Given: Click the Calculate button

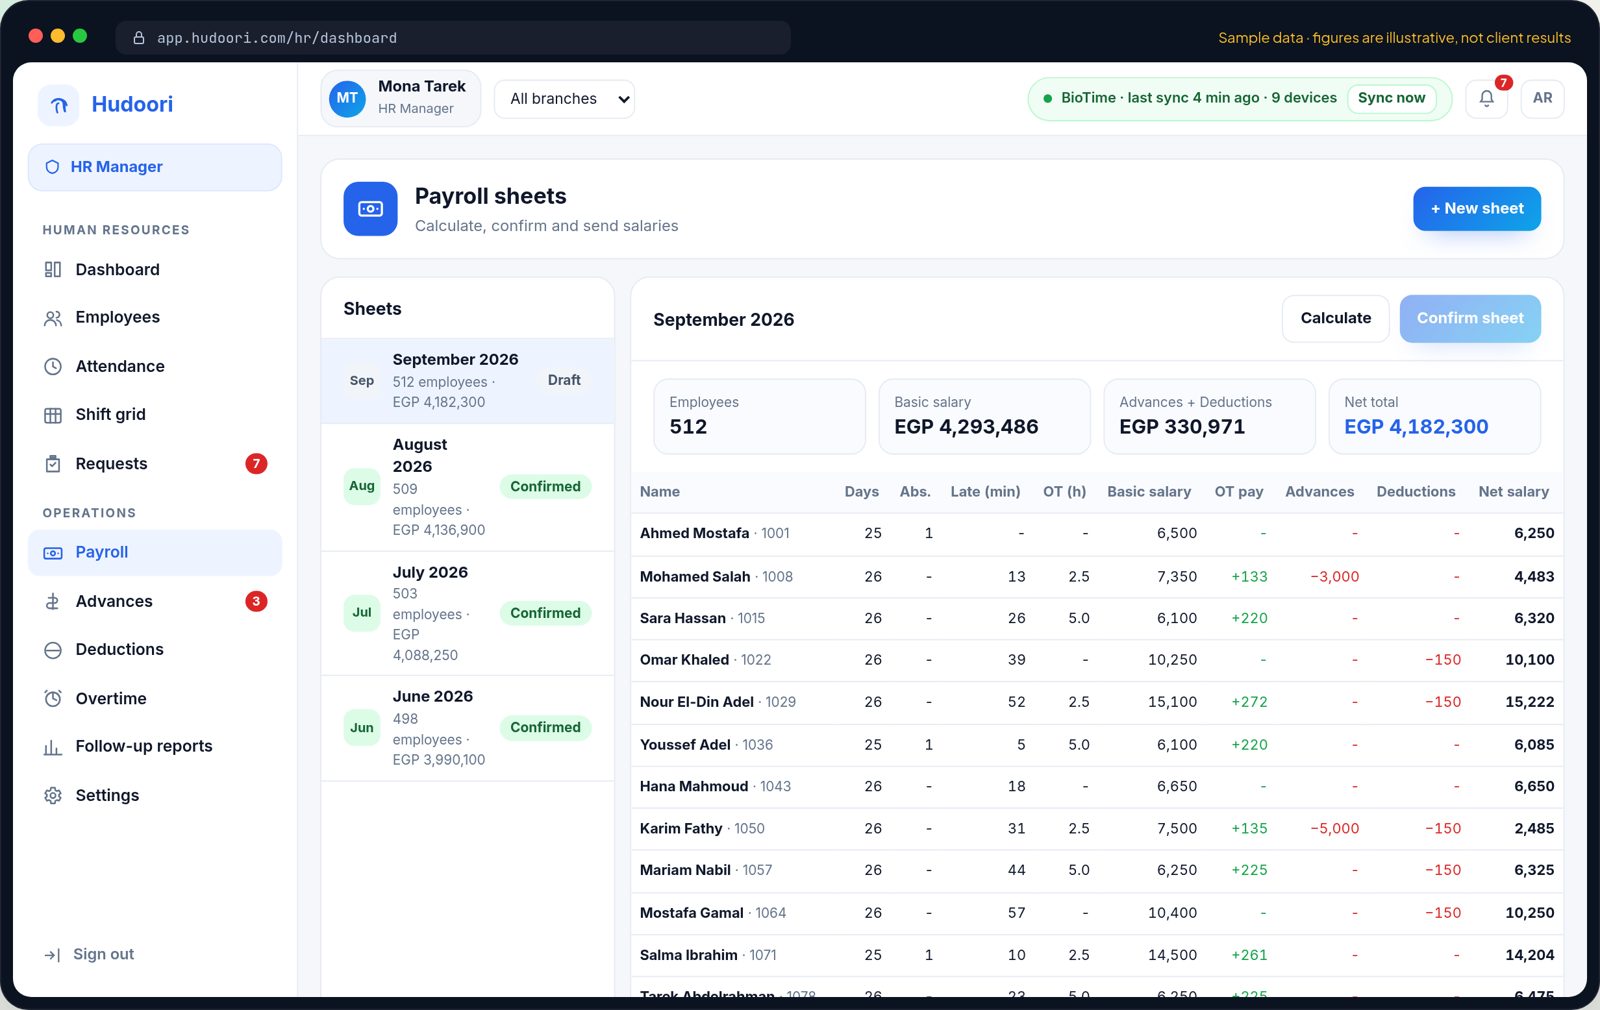Looking at the screenshot, I should pyautogui.click(x=1335, y=318).
